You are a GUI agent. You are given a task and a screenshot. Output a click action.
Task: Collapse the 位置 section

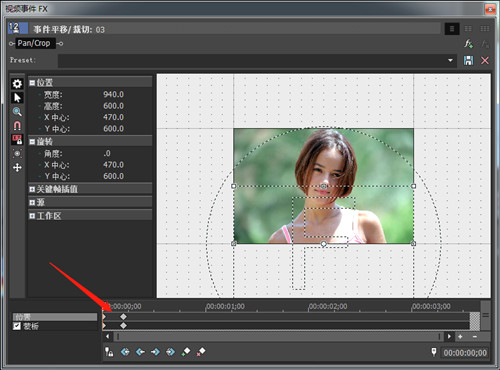[x=32, y=83]
